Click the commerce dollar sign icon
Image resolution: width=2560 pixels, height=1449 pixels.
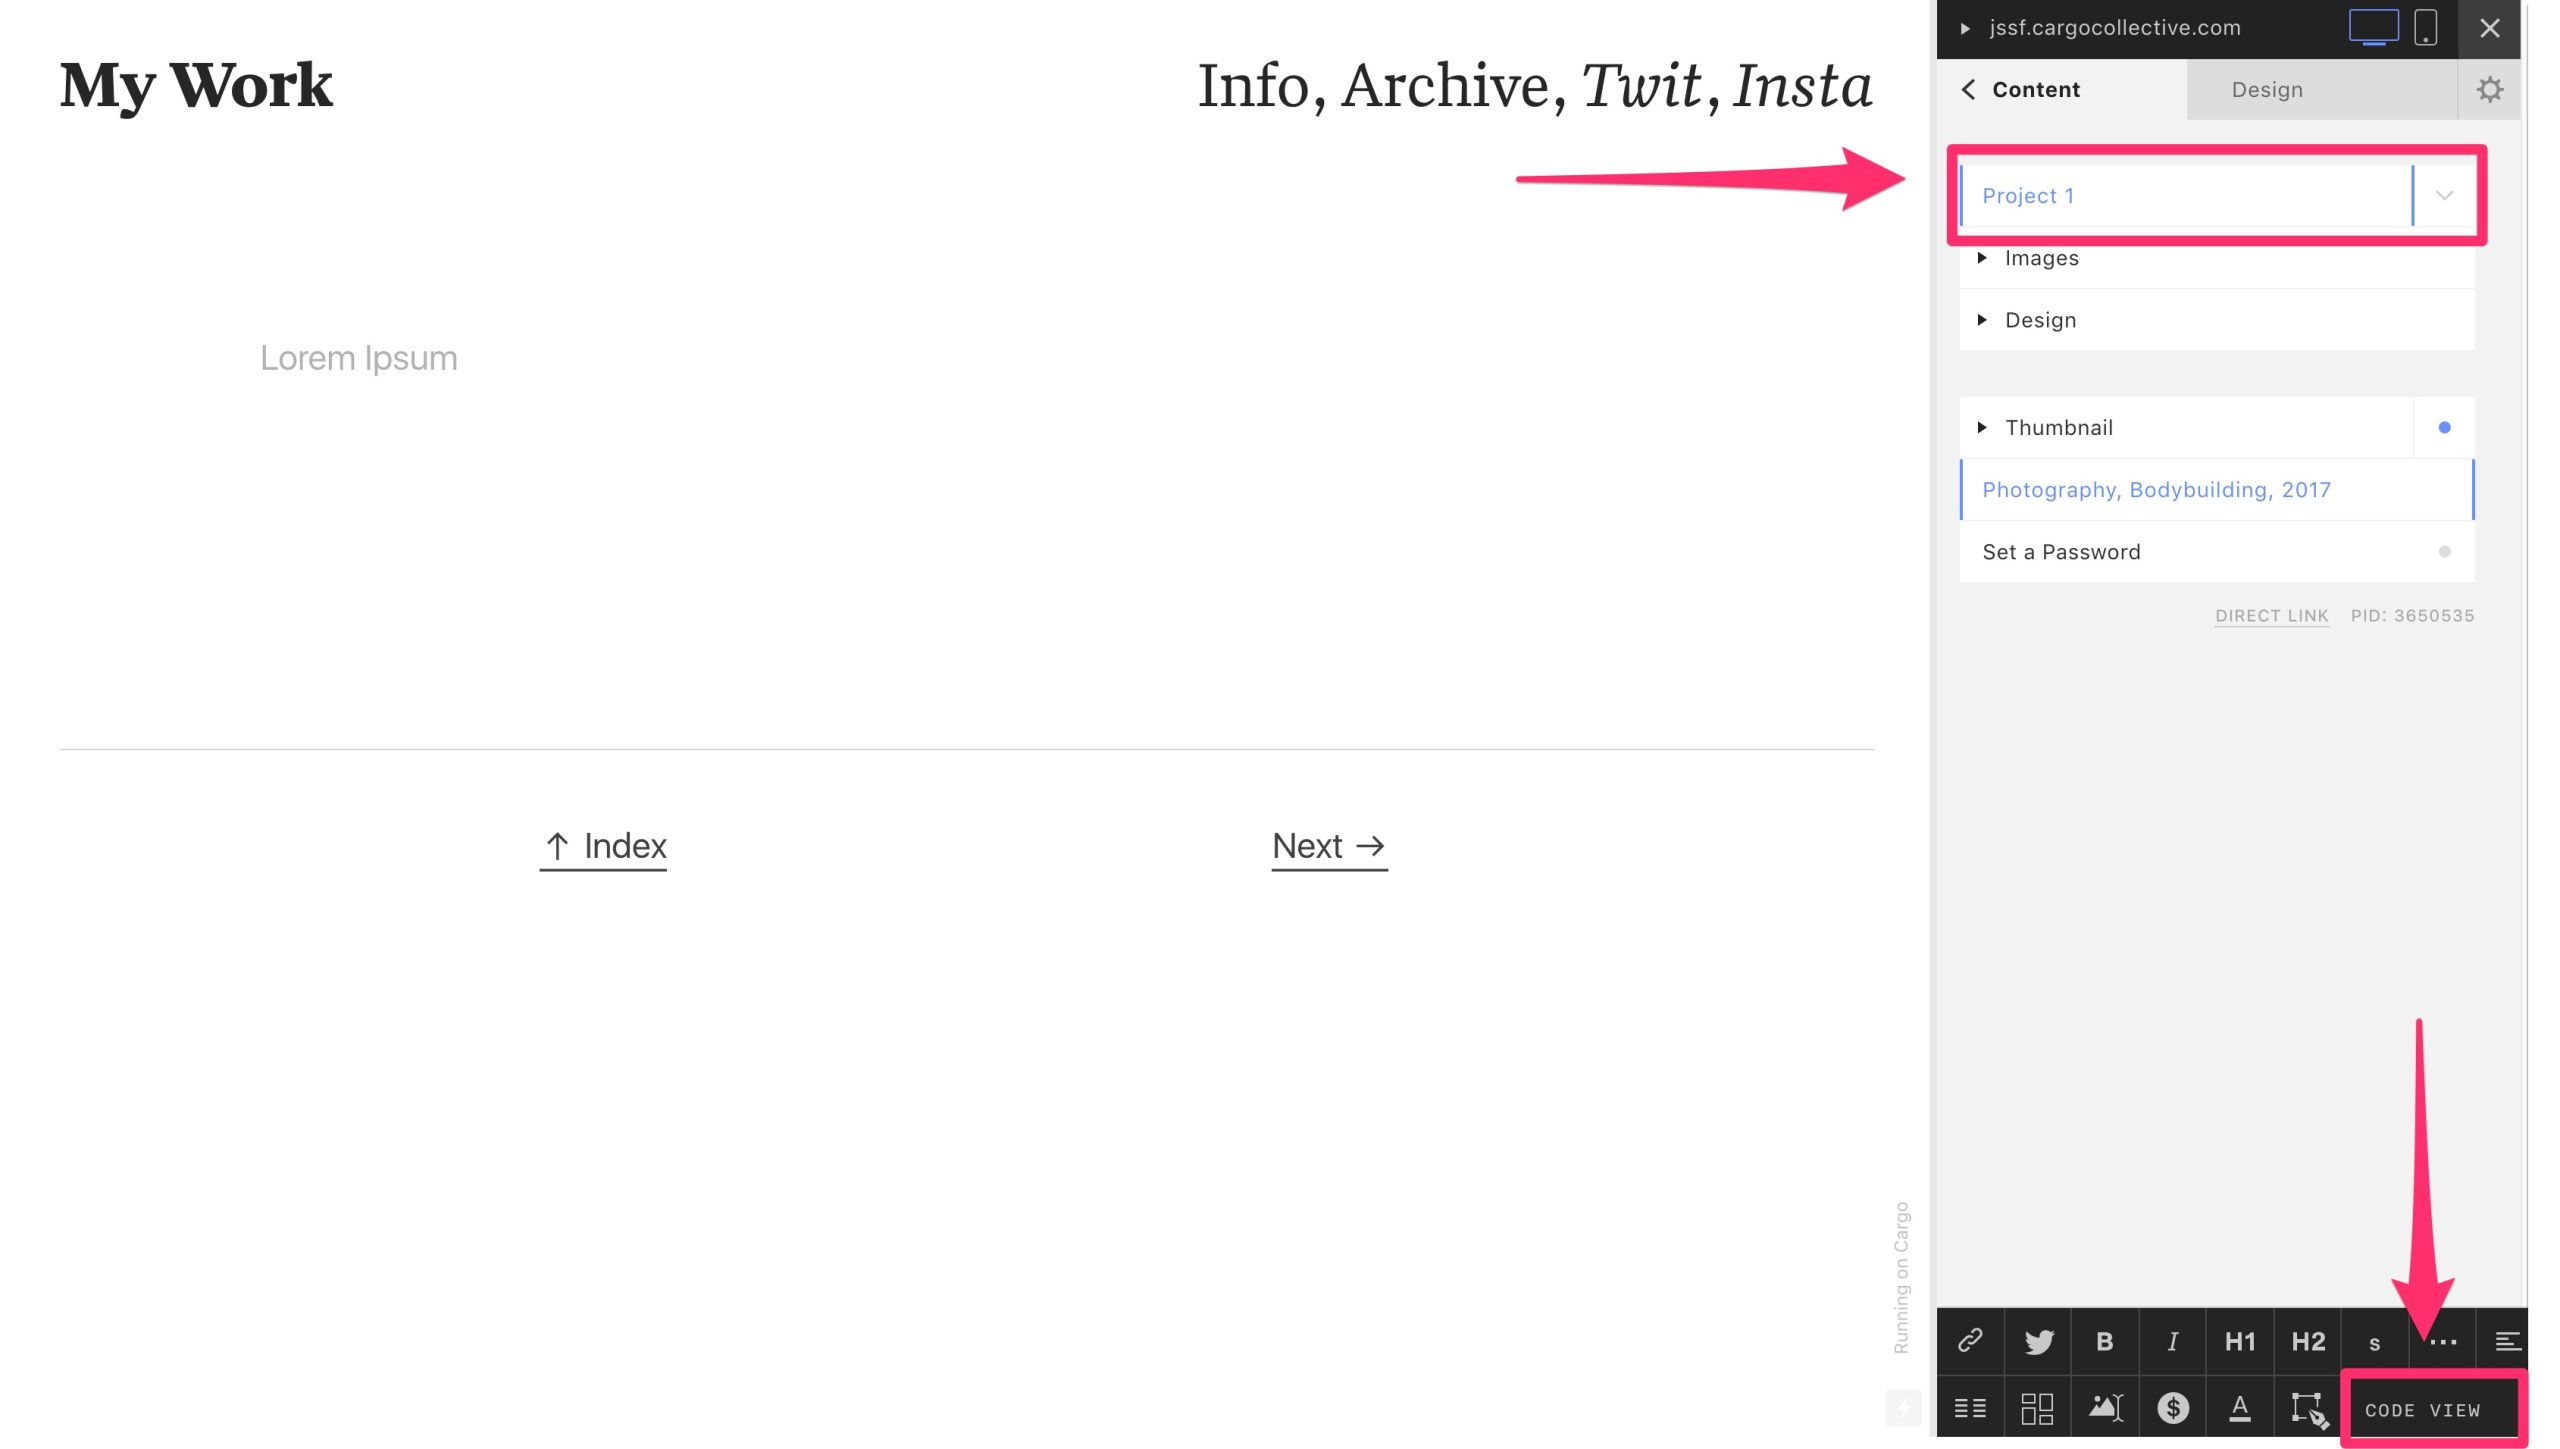2172,1408
